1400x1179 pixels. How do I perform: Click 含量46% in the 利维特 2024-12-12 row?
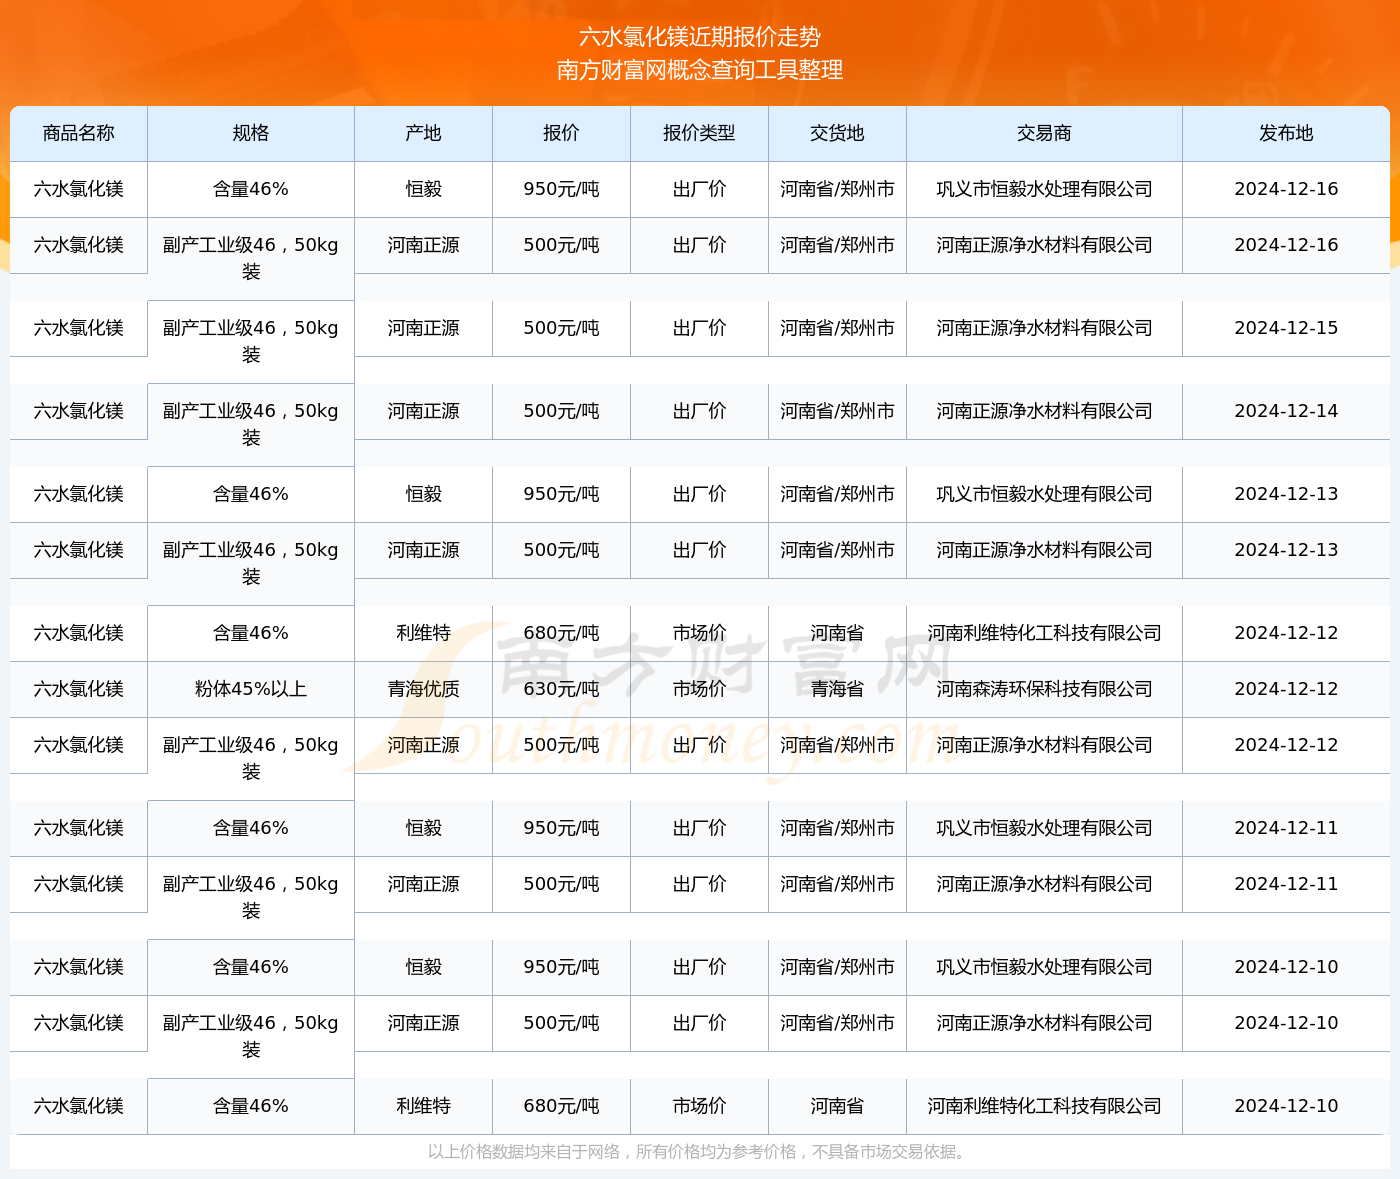[x=251, y=633]
